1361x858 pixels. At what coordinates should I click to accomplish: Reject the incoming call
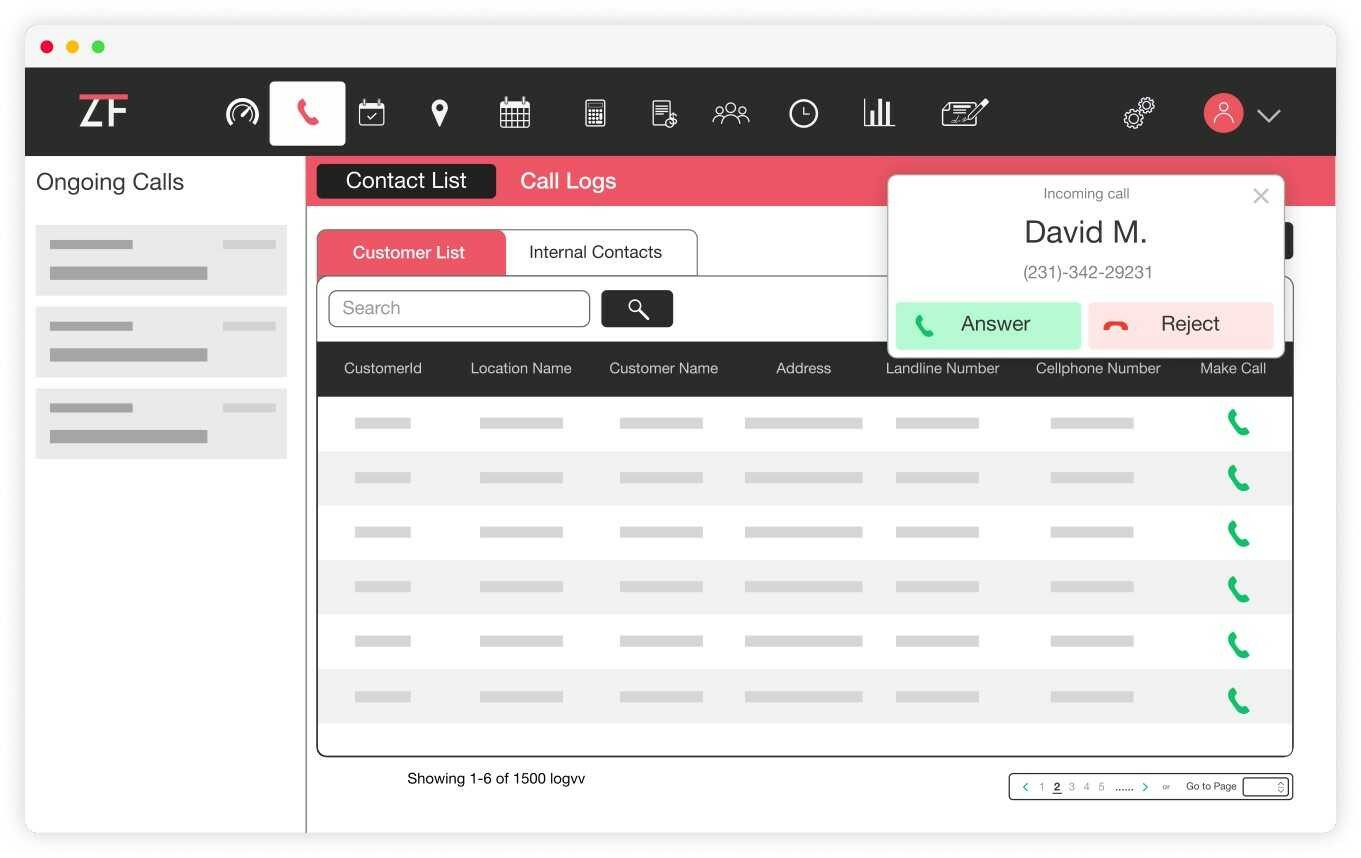pos(1180,325)
